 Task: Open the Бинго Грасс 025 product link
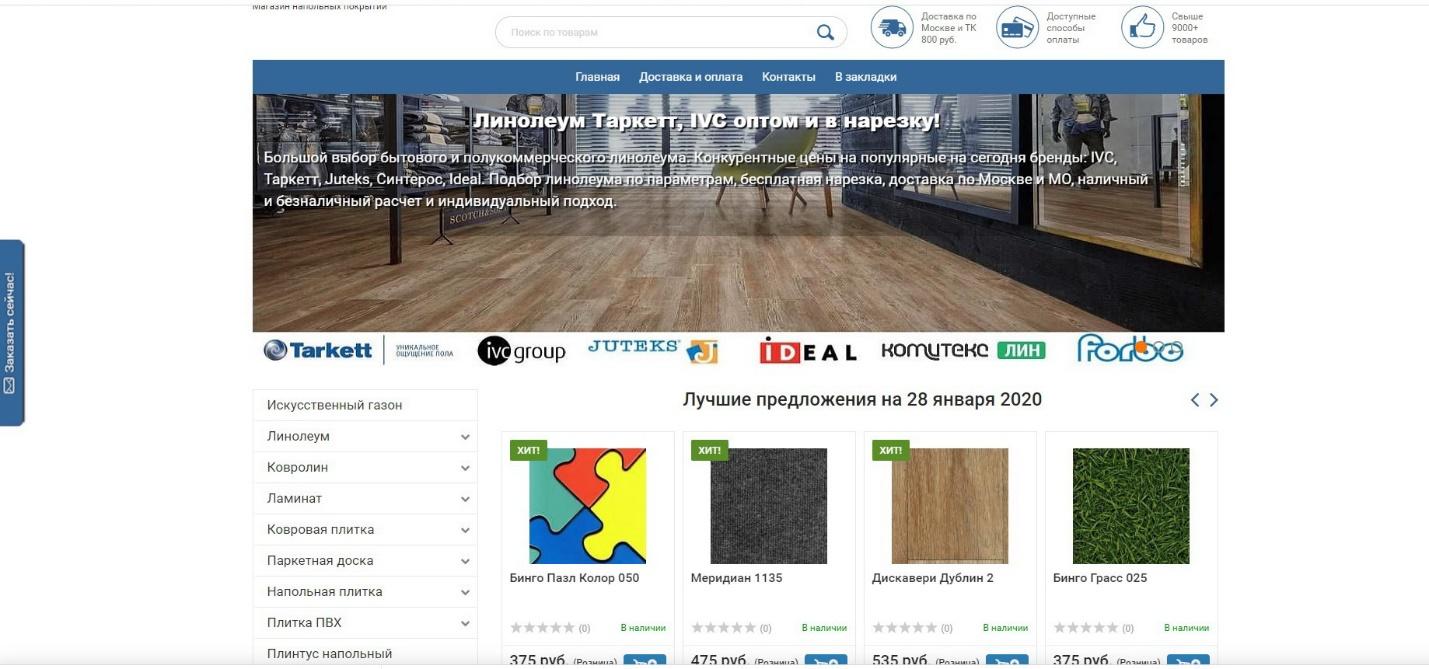(x=1100, y=578)
